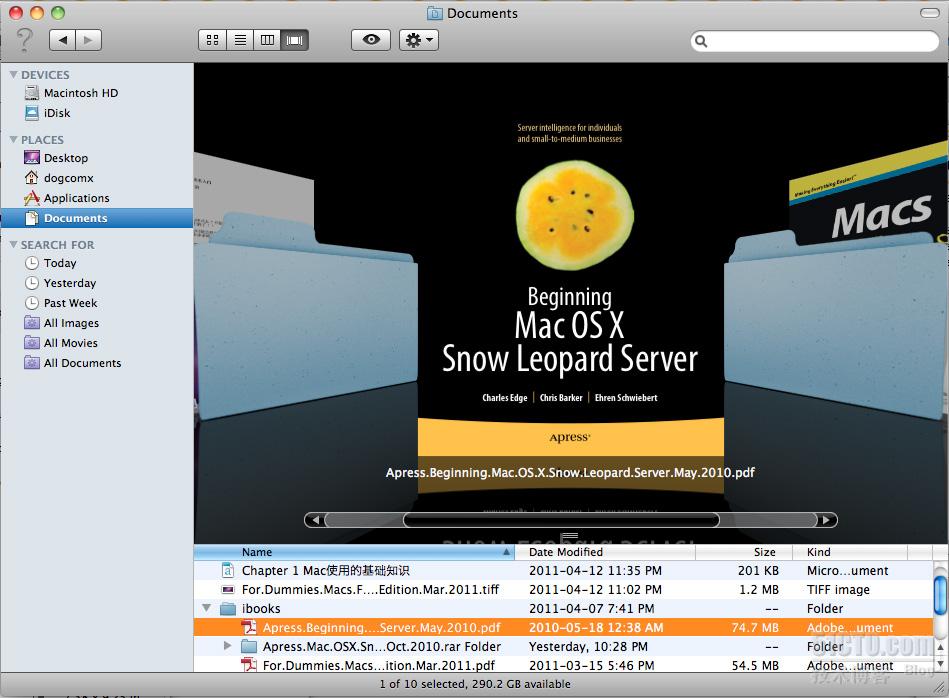Open the Action gear menu

[419, 41]
